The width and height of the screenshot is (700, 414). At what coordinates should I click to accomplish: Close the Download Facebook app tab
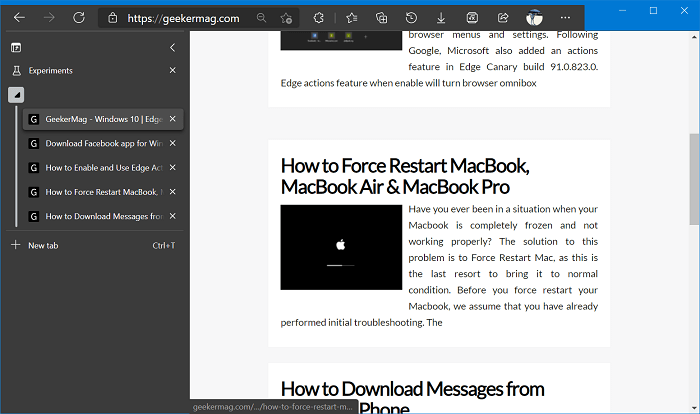point(173,143)
